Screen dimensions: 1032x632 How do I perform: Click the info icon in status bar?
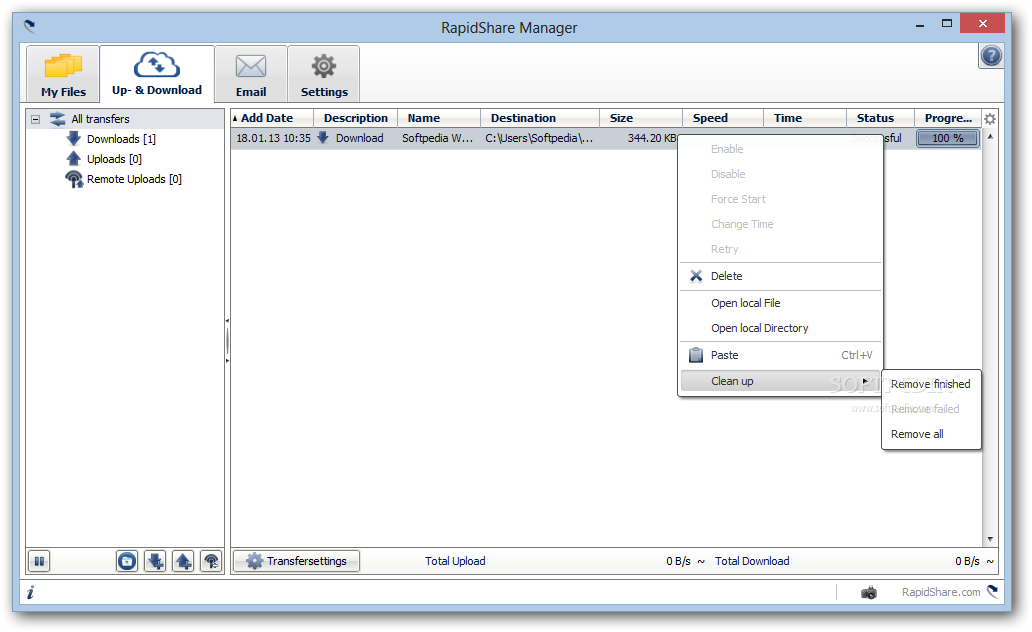coord(30,593)
